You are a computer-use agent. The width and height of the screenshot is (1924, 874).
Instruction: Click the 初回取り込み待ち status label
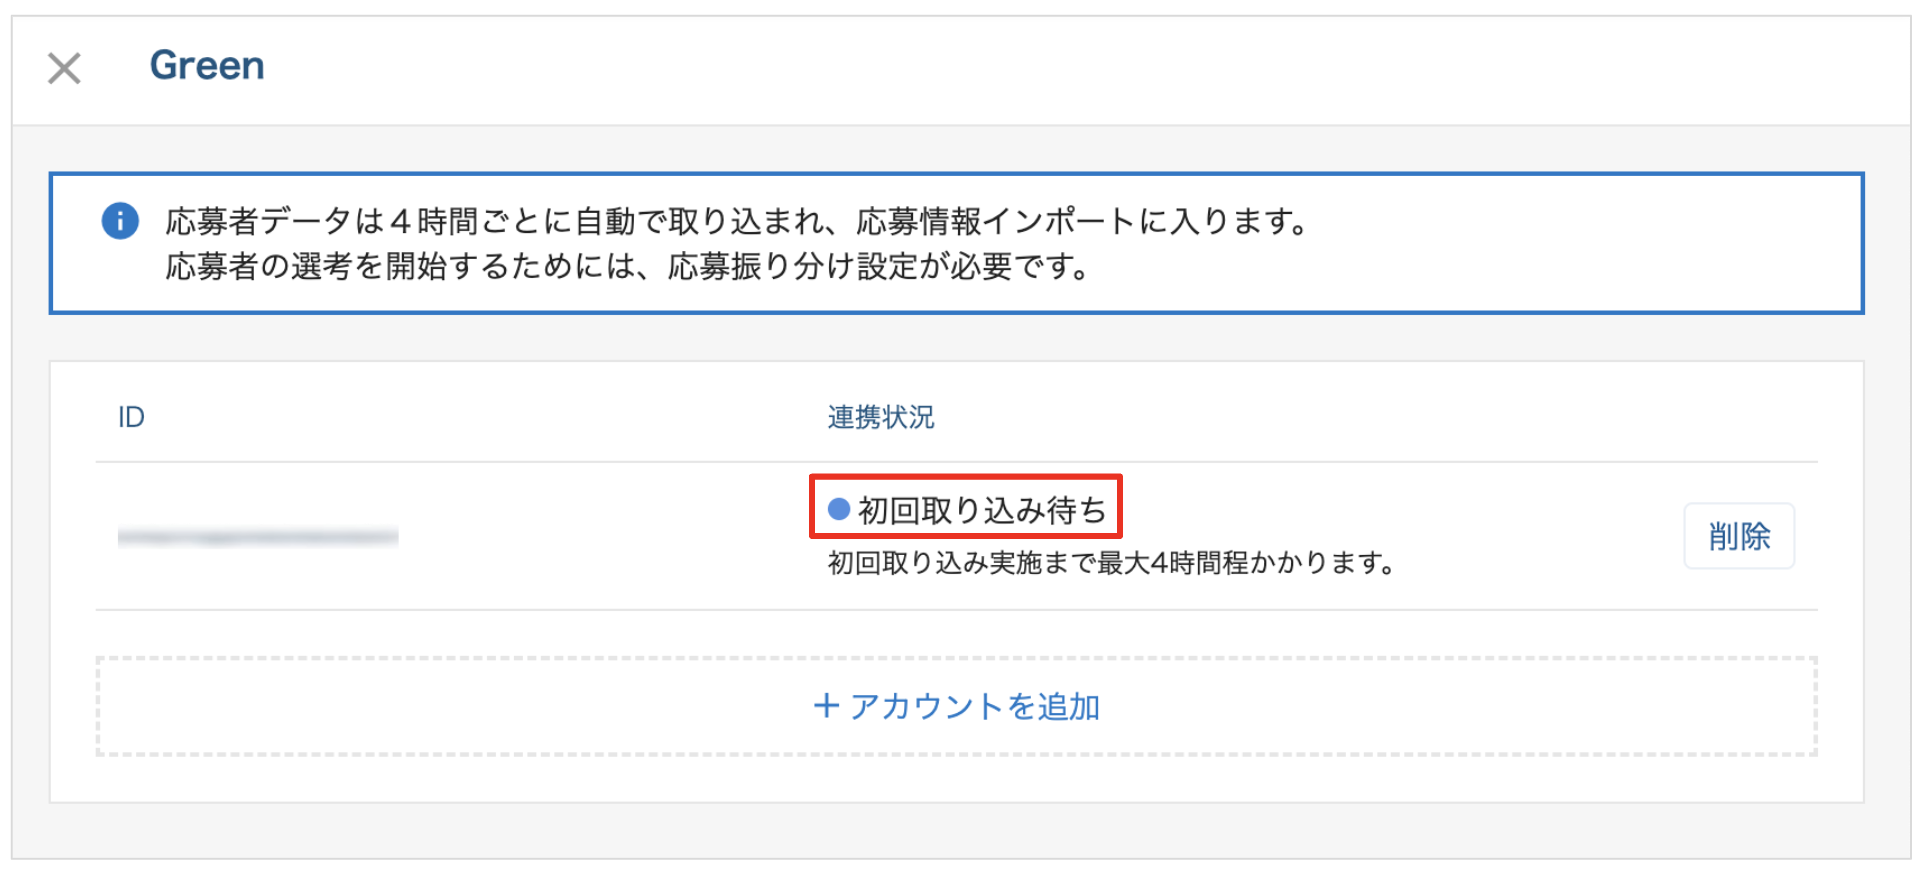(x=982, y=510)
